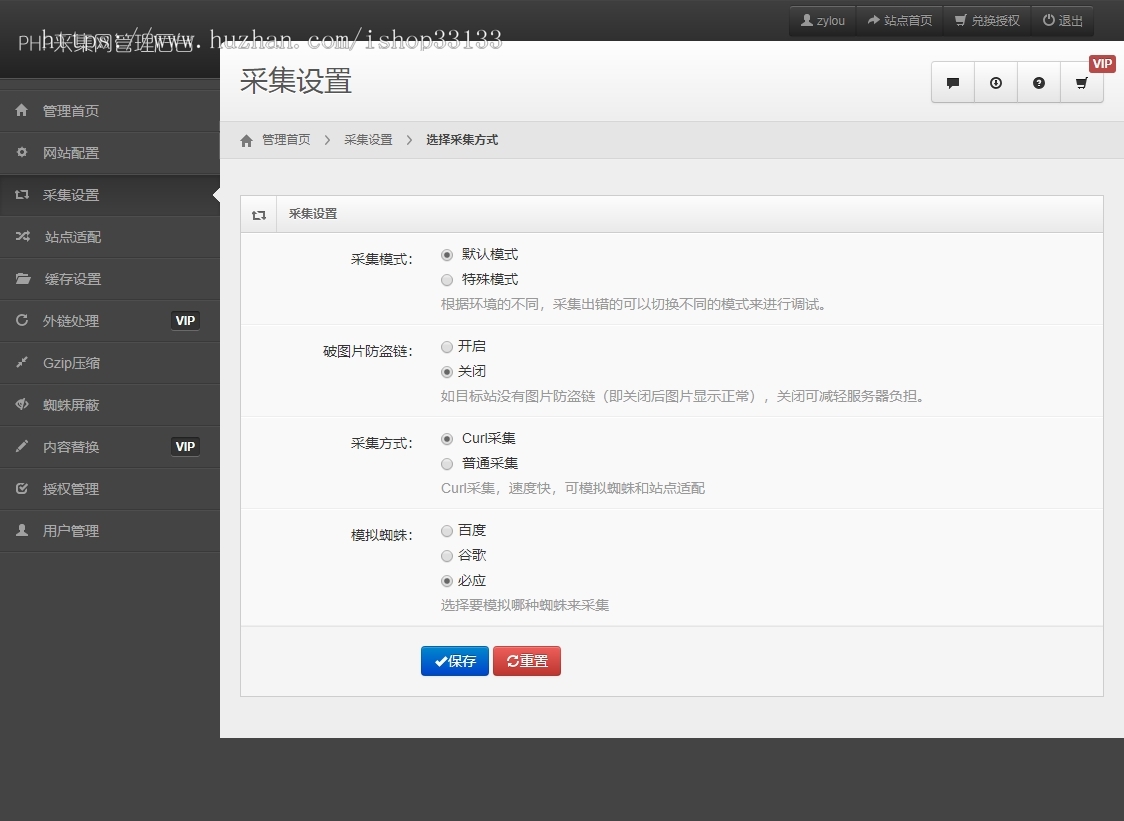This screenshot has width=1124, height=821.
Task: Select 百度 as the simulated spider
Action: (x=447, y=531)
